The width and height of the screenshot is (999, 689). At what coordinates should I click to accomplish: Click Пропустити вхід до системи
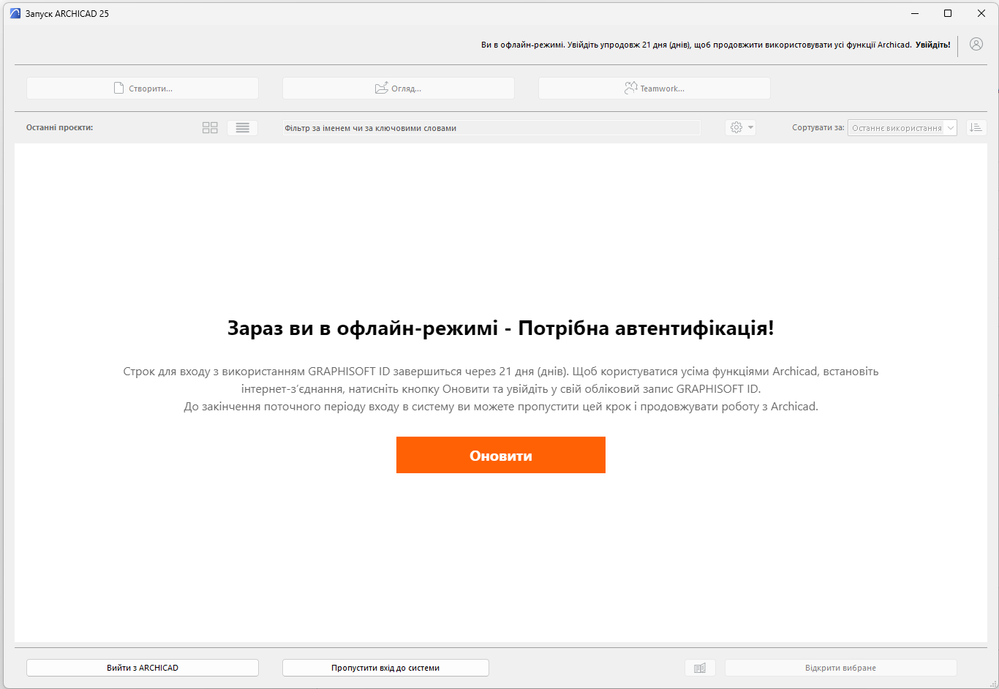(385, 667)
